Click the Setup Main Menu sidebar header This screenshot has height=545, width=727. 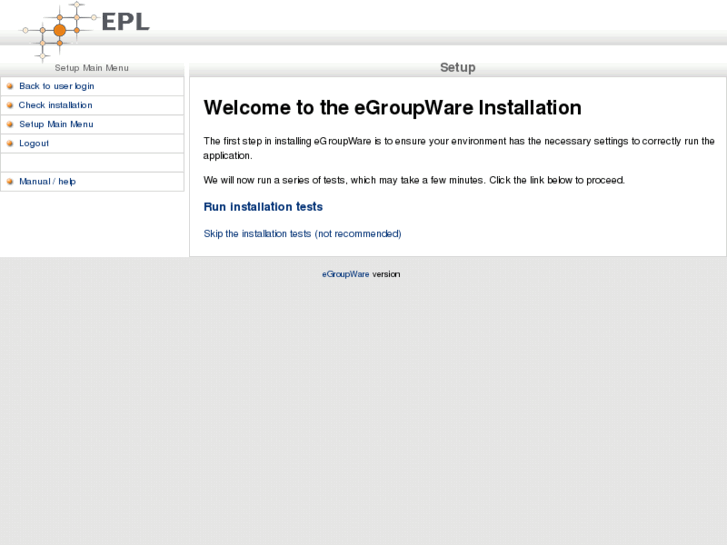pos(92,68)
